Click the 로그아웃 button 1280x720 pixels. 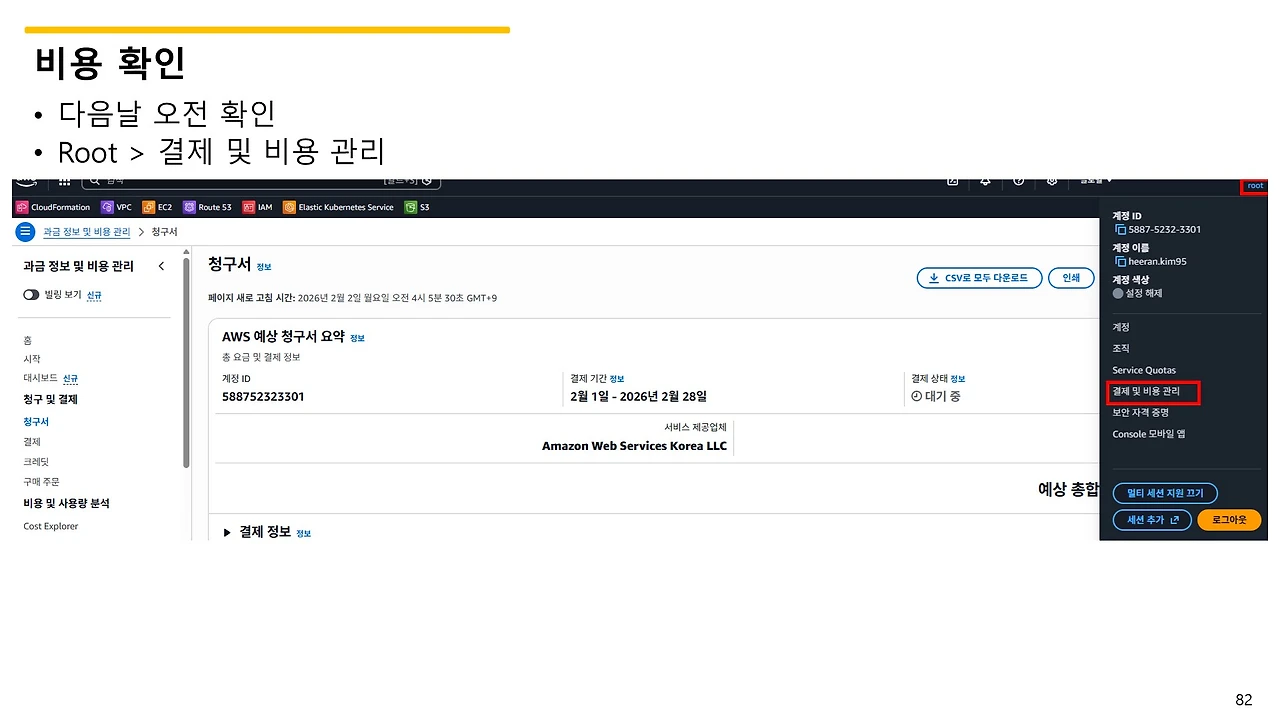tap(1229, 520)
